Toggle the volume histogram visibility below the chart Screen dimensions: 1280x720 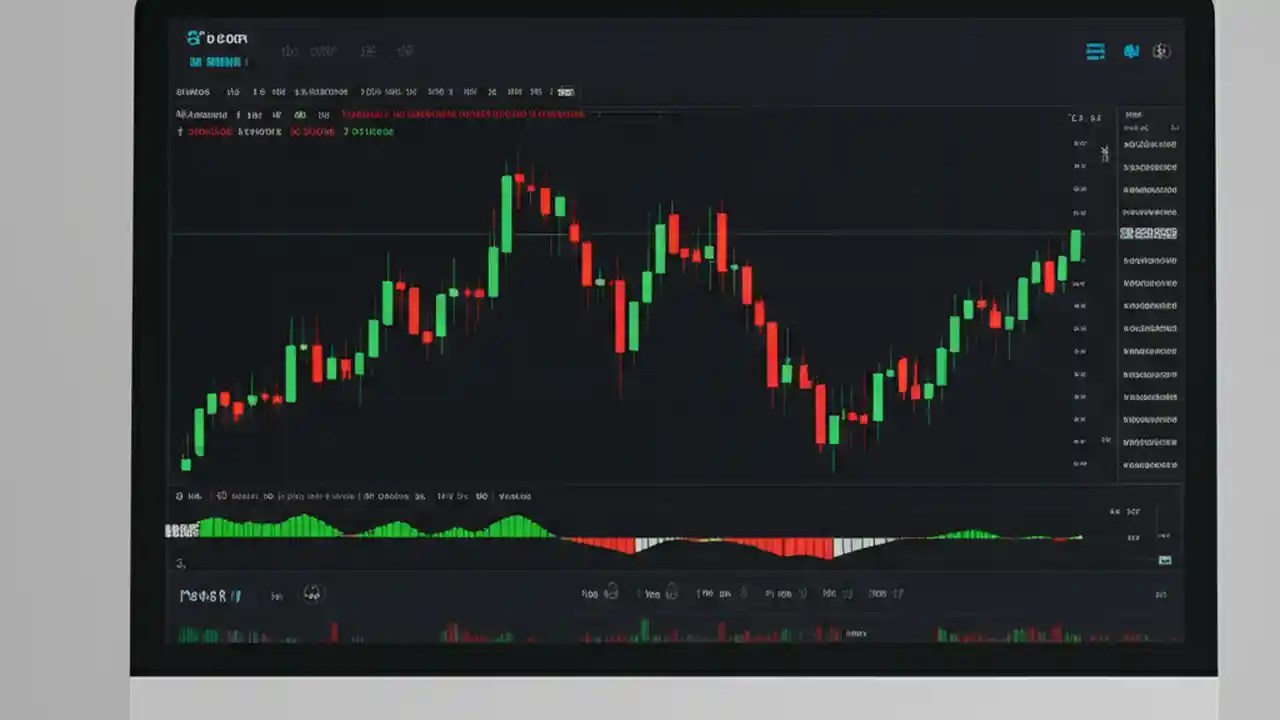tap(514, 495)
